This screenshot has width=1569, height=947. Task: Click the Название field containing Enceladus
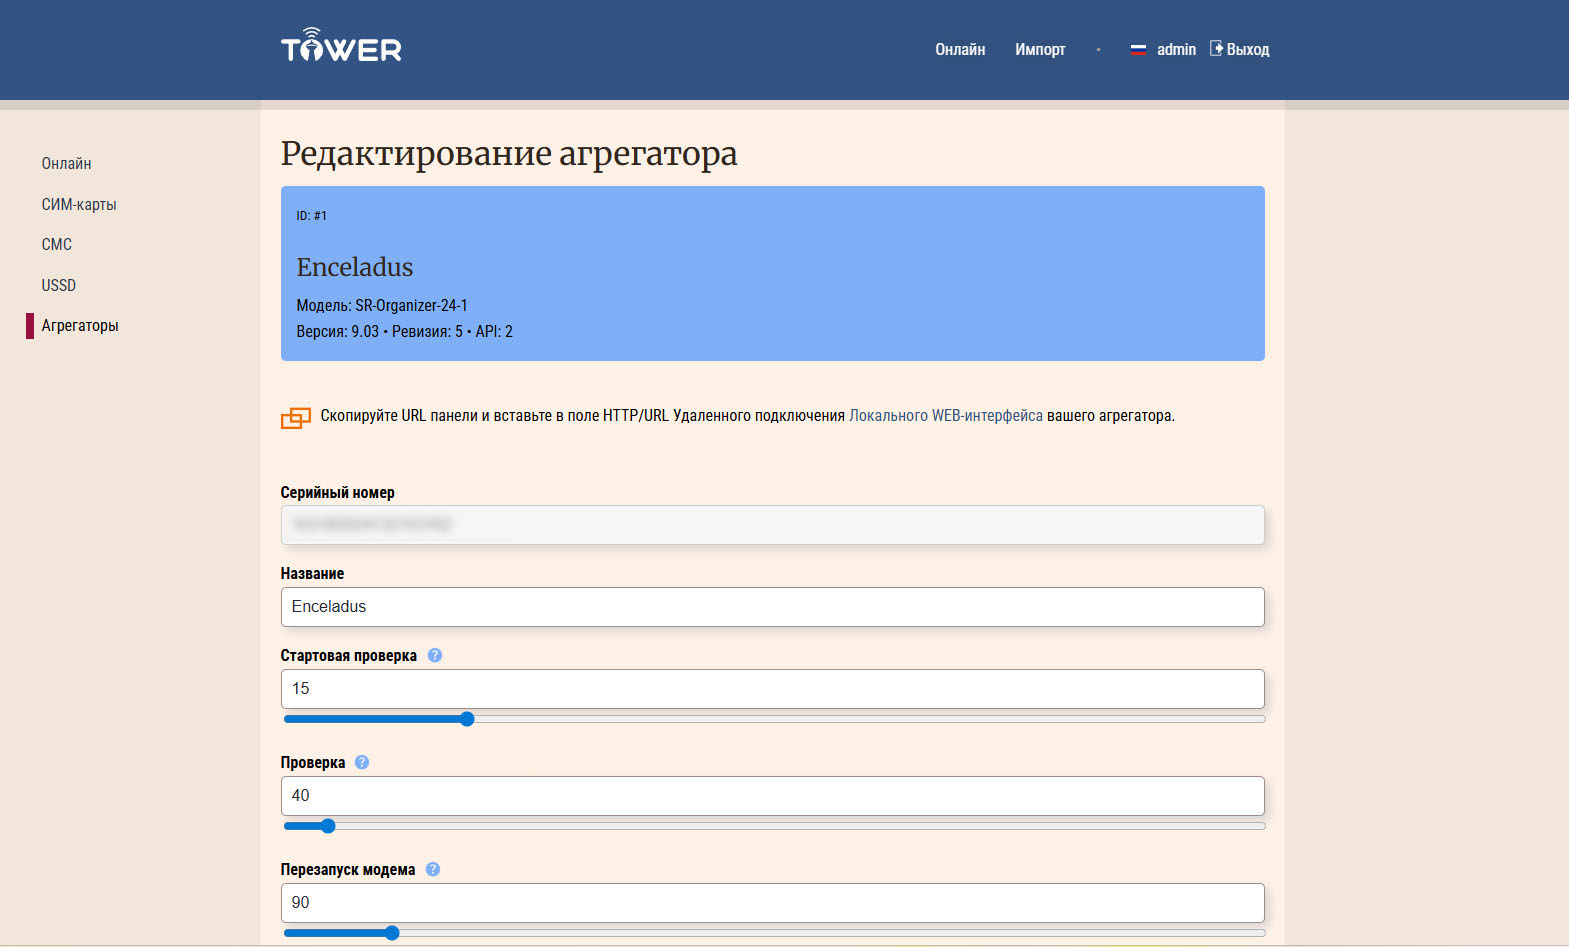tap(772, 607)
